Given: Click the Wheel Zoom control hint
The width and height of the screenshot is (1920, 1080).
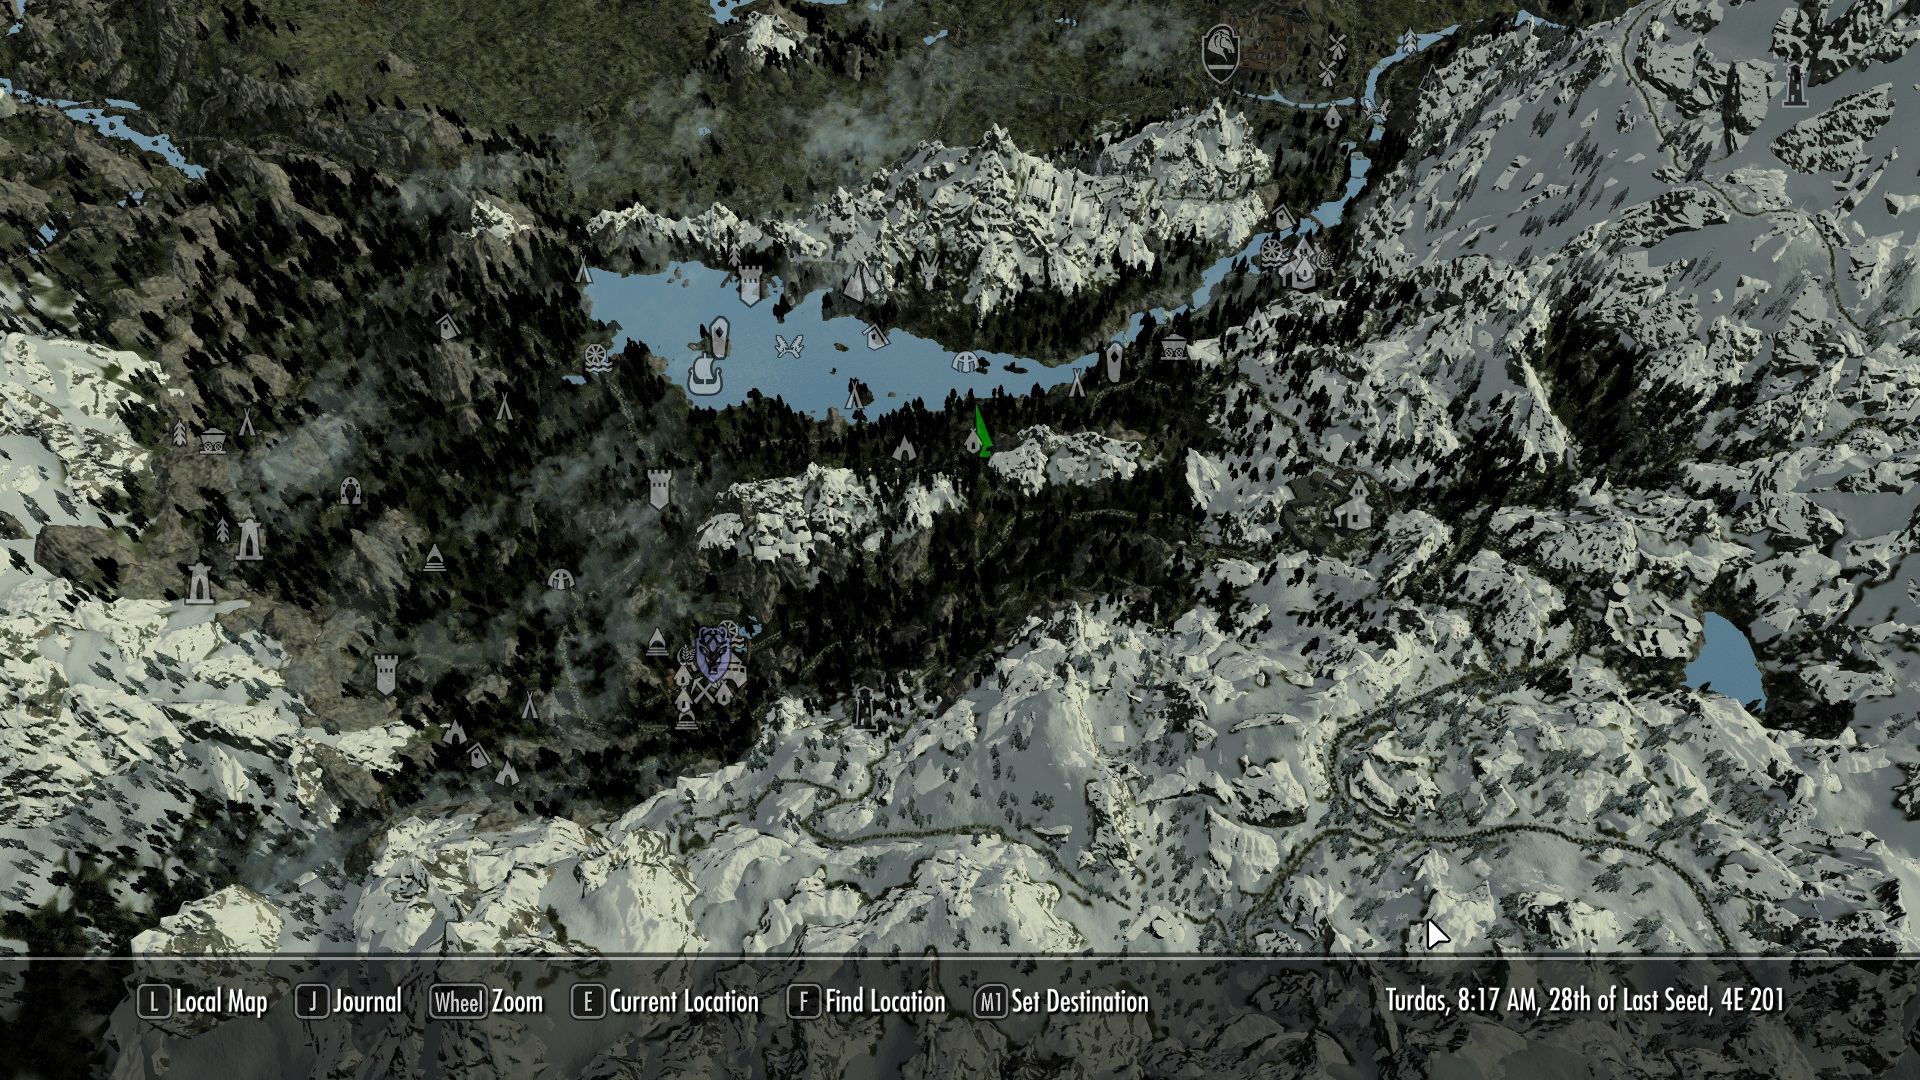Looking at the screenshot, I should pos(487,1002).
